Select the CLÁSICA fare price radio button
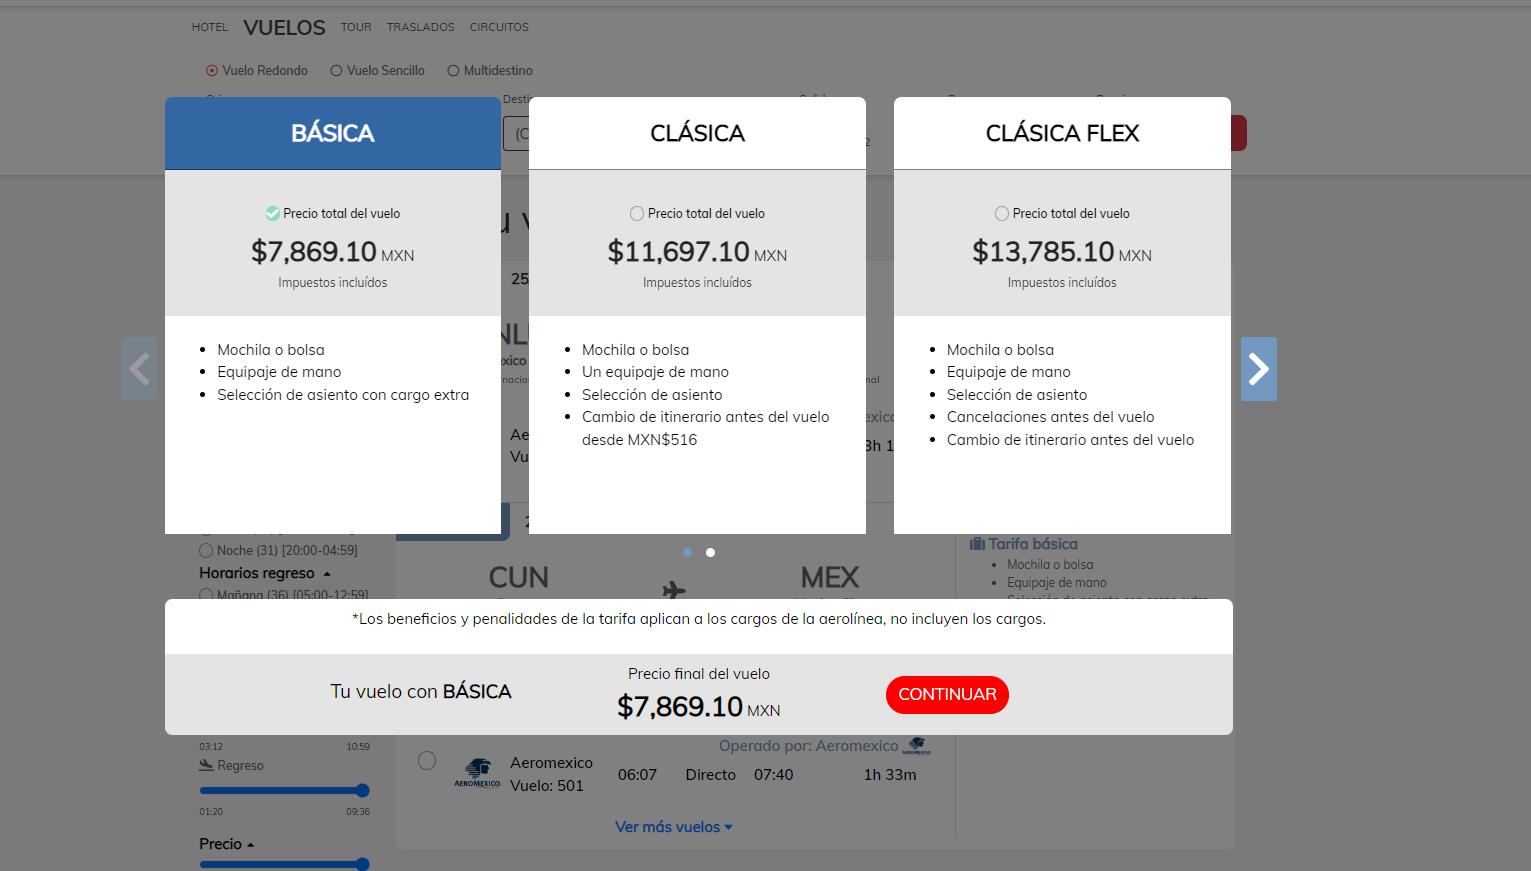This screenshot has width=1531, height=871. coord(637,213)
